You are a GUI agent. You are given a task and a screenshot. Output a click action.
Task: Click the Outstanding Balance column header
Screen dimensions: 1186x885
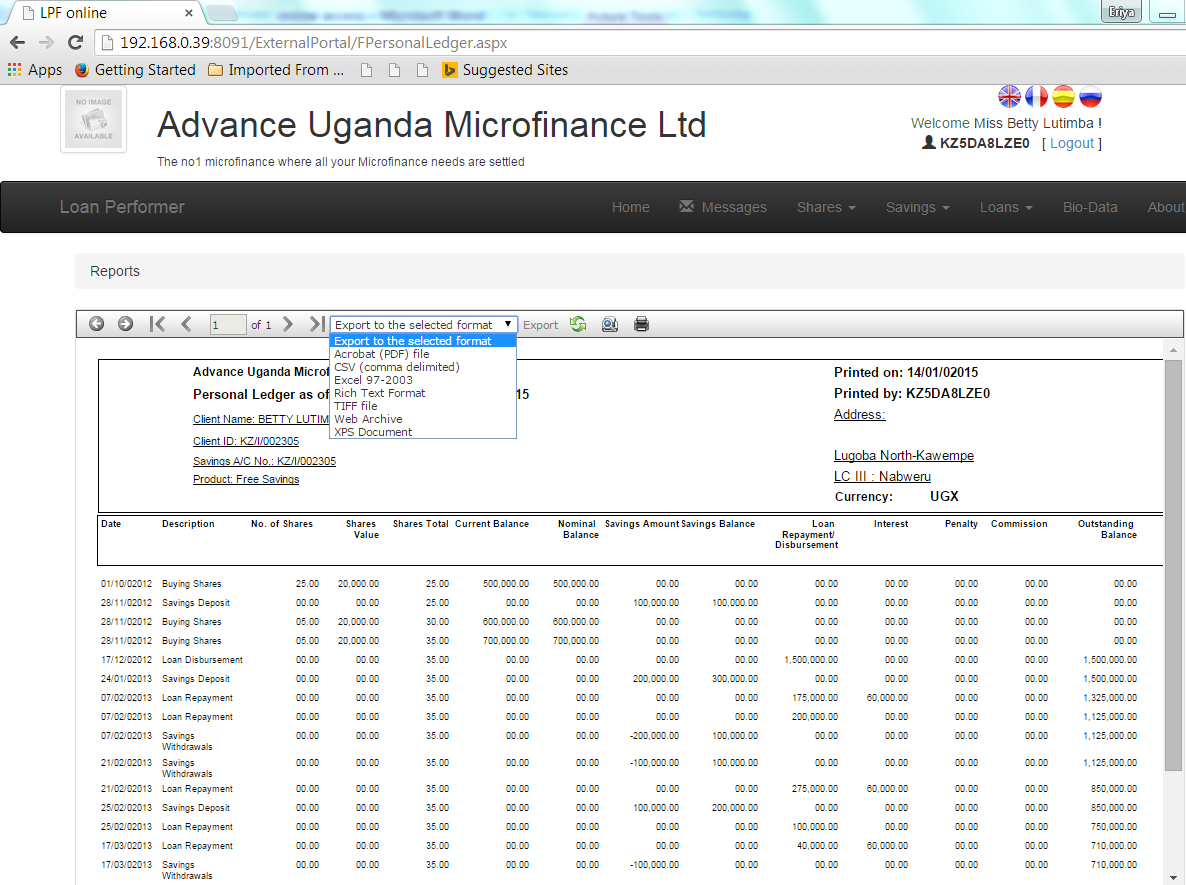coord(1107,529)
